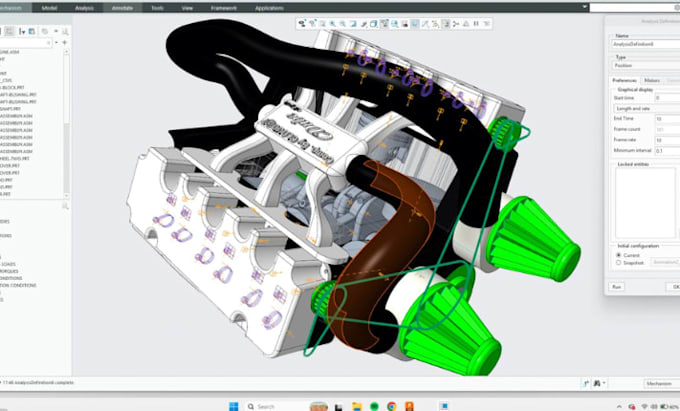Open the Model ribbon tab
The width and height of the screenshot is (680, 411).
coord(49,8)
